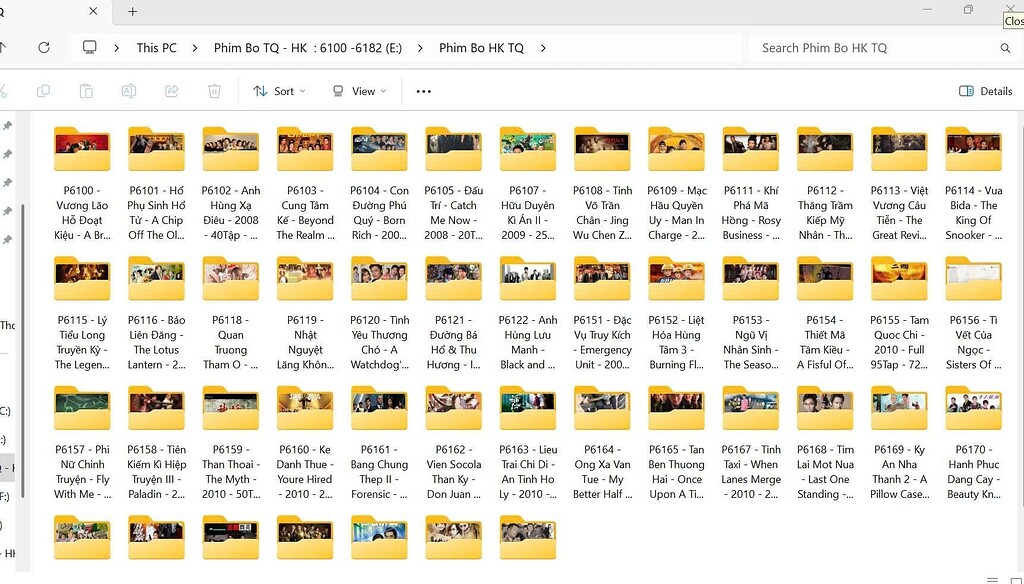Select folder P6113 - Việt Vương Câu Tiễn

(x=899, y=184)
